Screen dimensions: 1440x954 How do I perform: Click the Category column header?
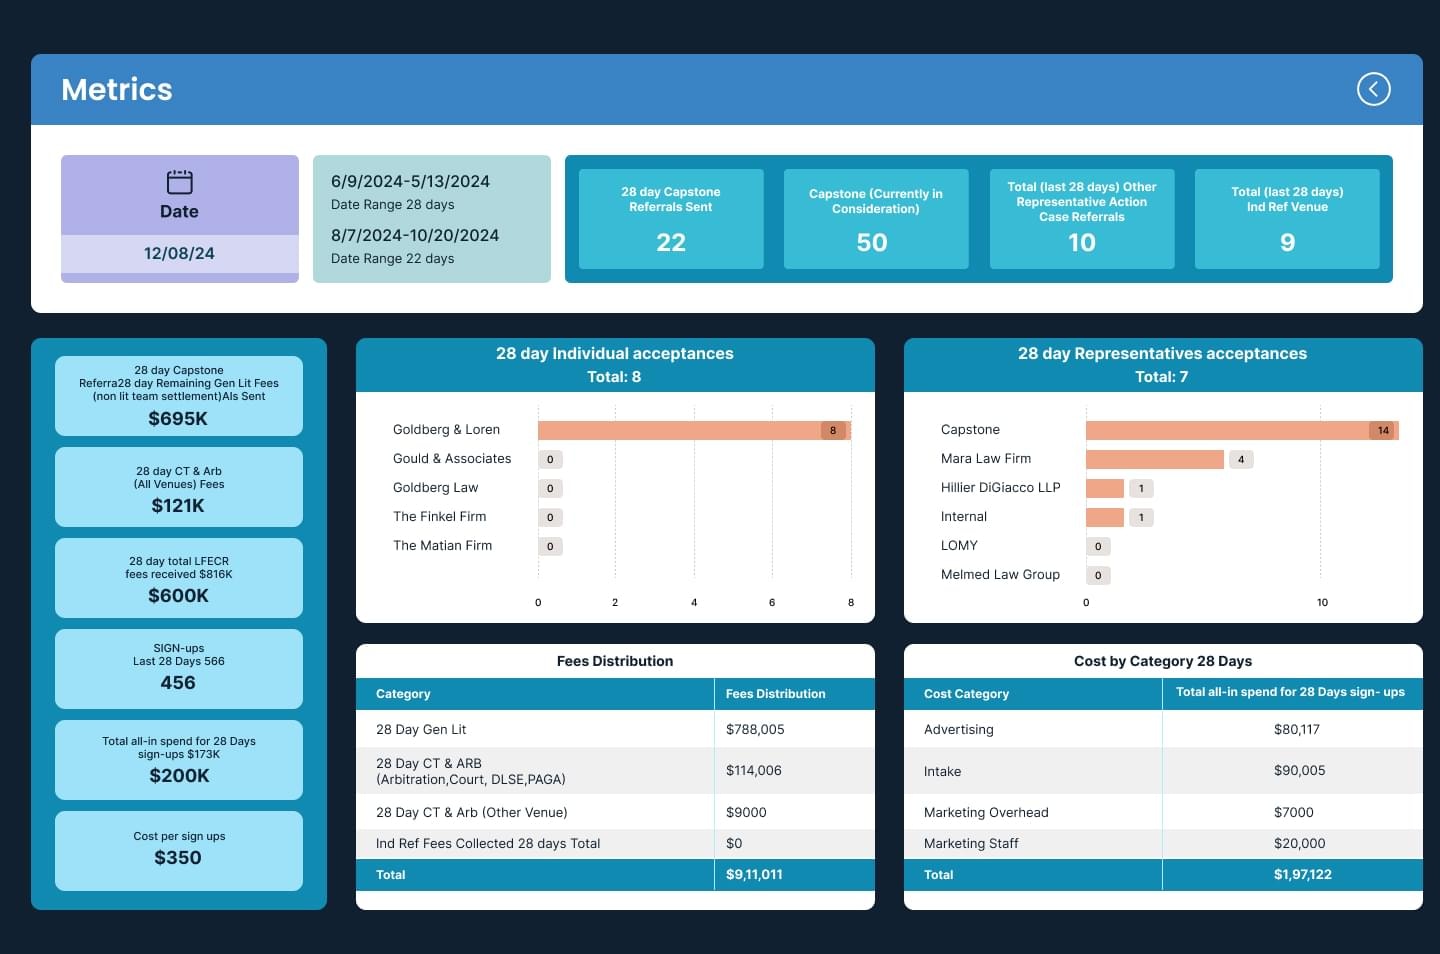click(535, 694)
